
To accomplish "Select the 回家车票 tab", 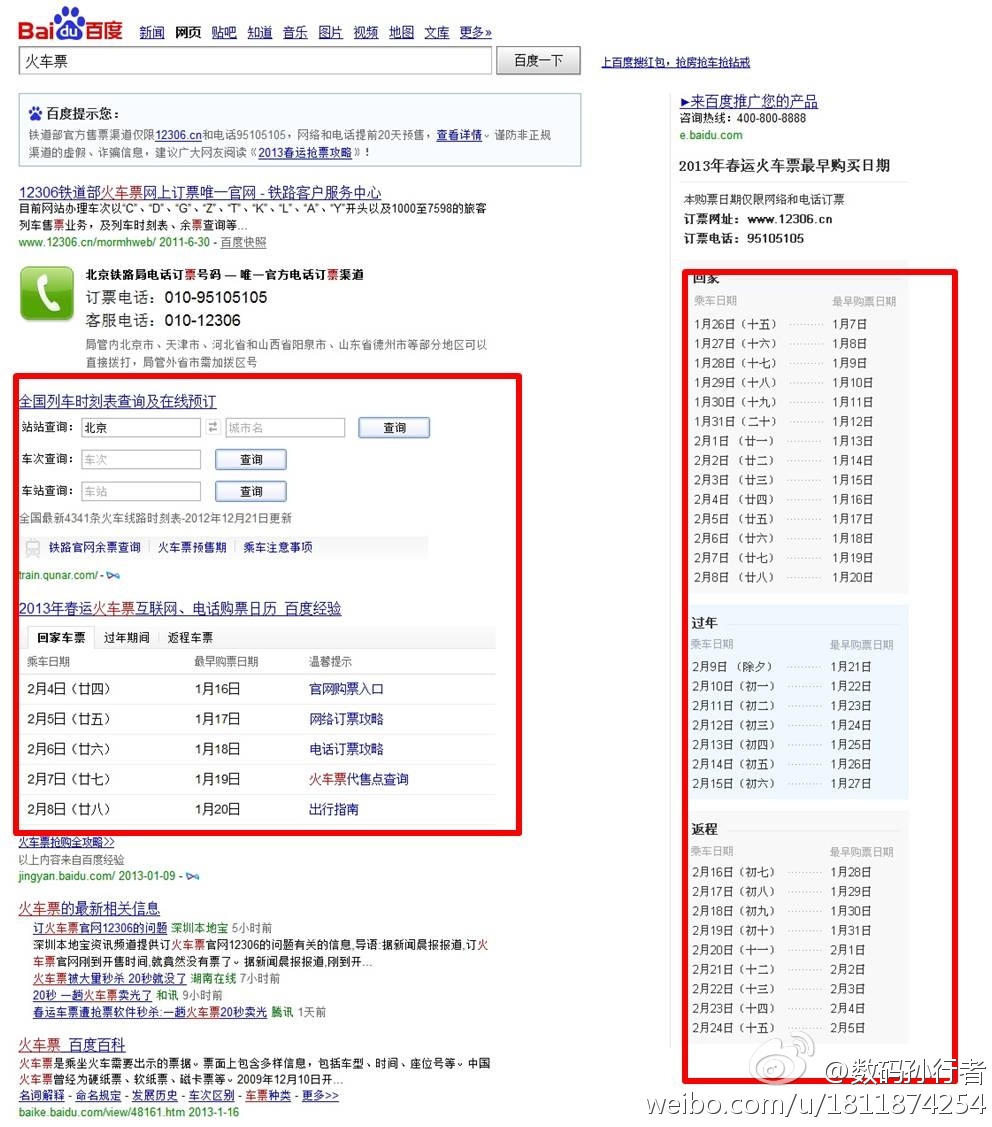I will pos(61,638).
